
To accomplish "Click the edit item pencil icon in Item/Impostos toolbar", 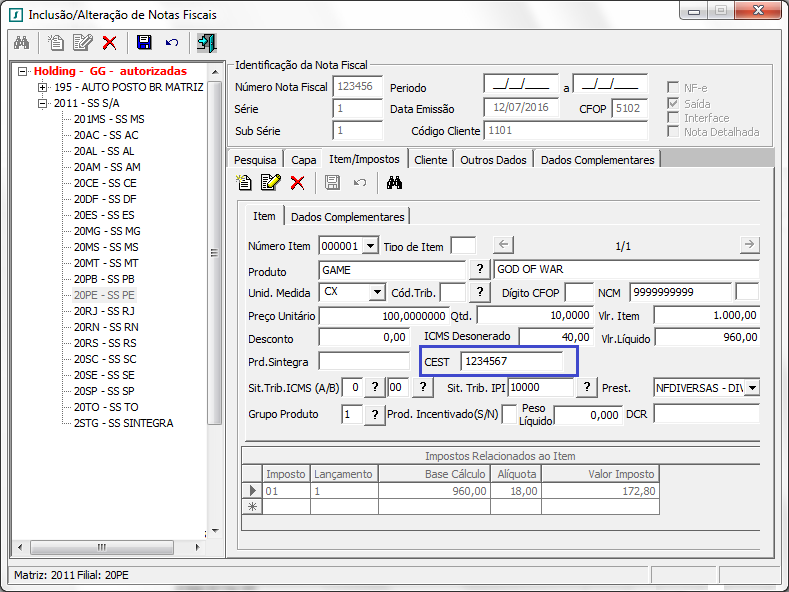I will (270, 182).
